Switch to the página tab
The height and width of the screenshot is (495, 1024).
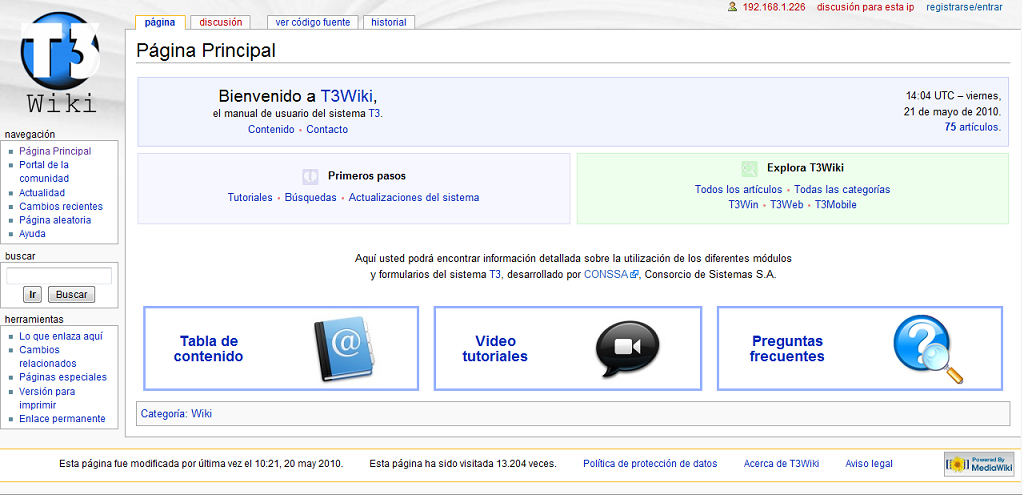click(x=160, y=22)
